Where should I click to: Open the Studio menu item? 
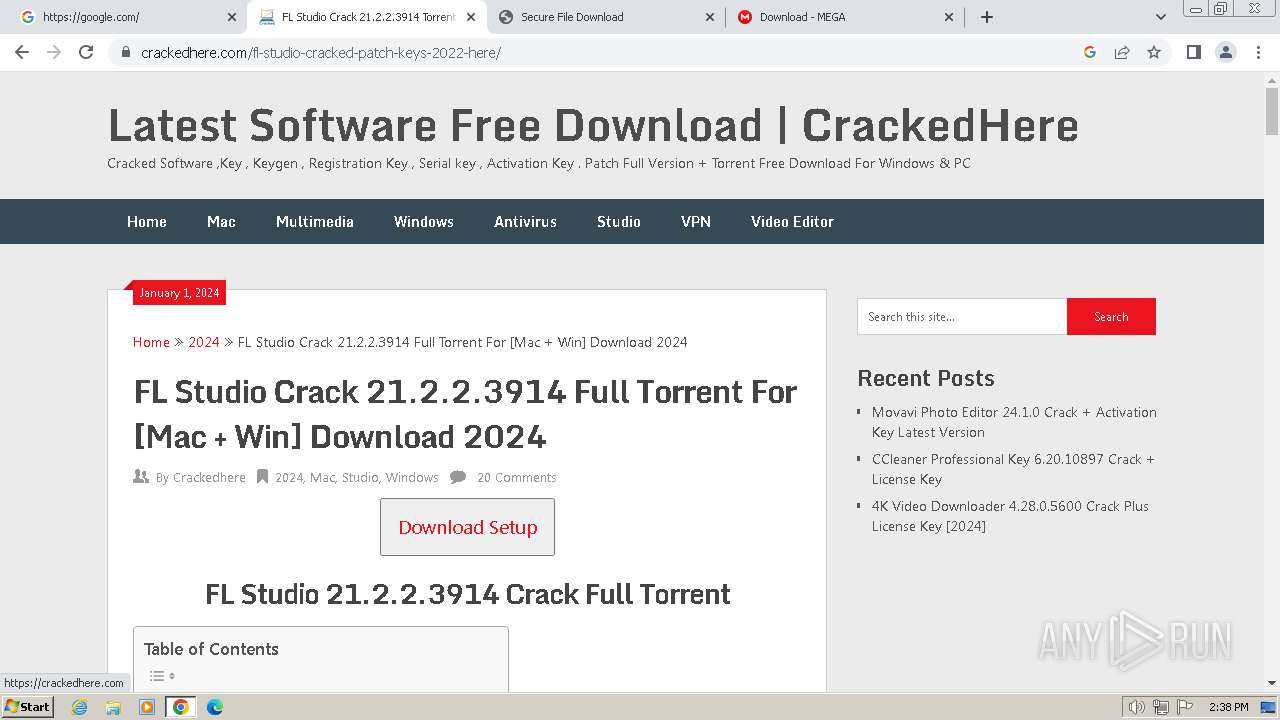coord(619,222)
